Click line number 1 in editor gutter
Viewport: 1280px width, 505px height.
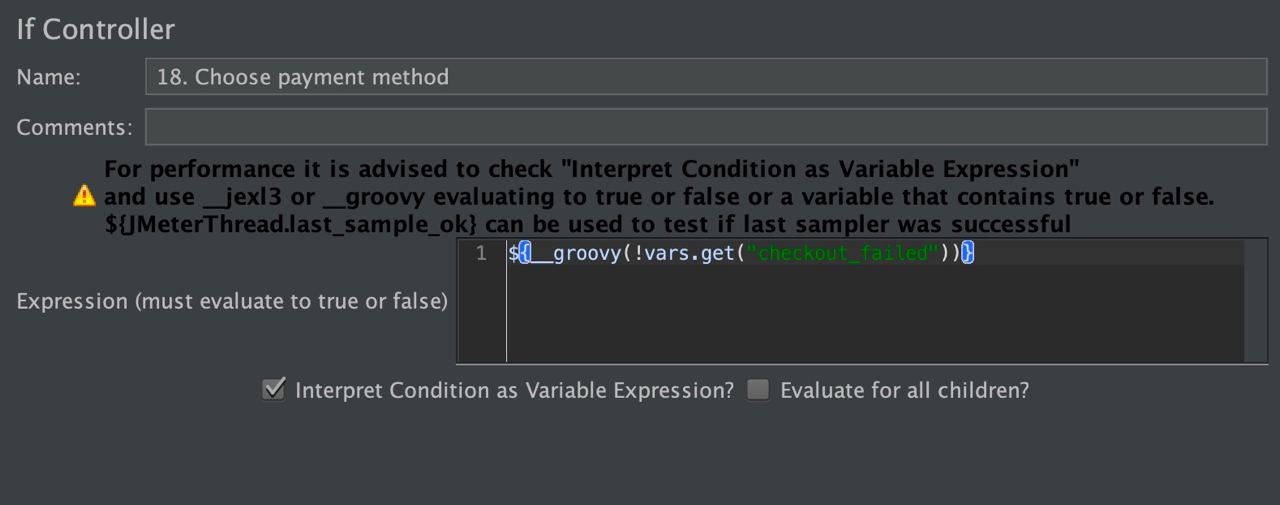pos(481,254)
